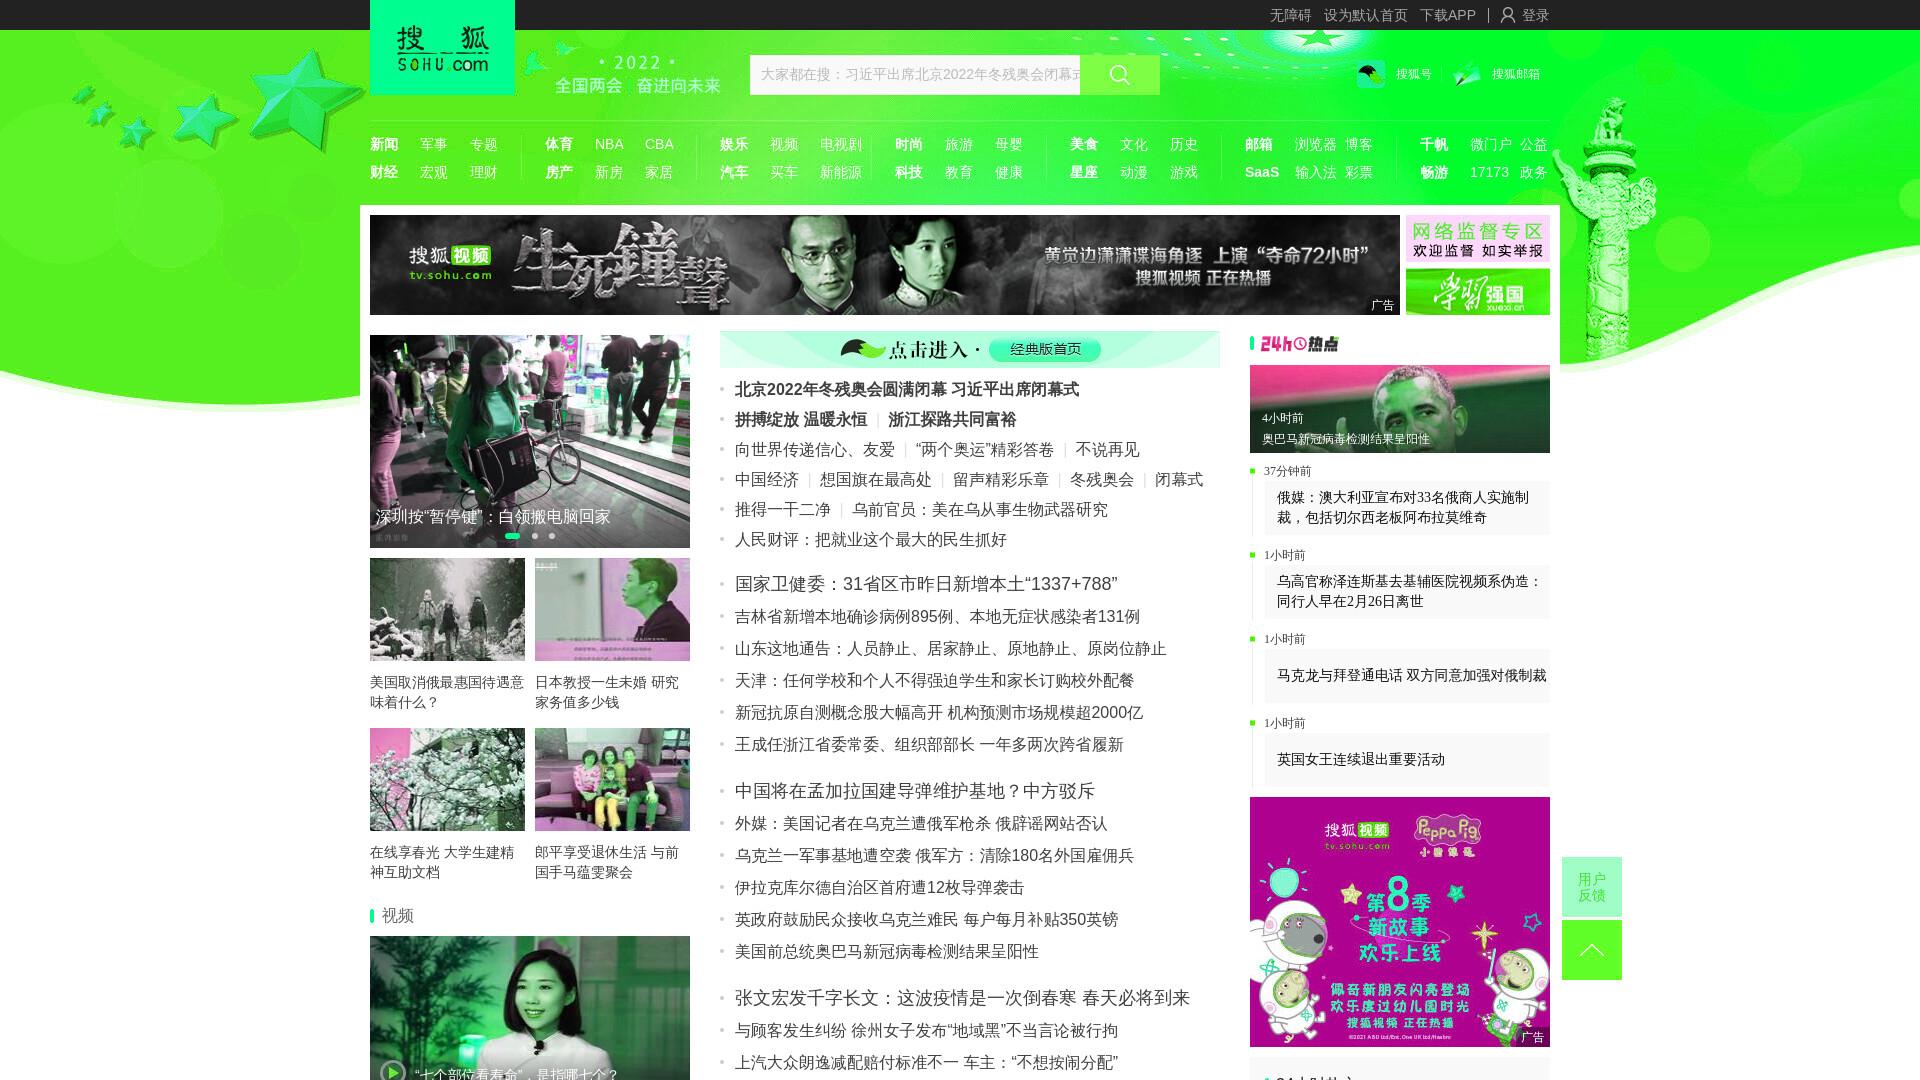The width and height of the screenshot is (1920, 1080).
Task: Click 下载APP link
Action: [x=1447, y=15]
